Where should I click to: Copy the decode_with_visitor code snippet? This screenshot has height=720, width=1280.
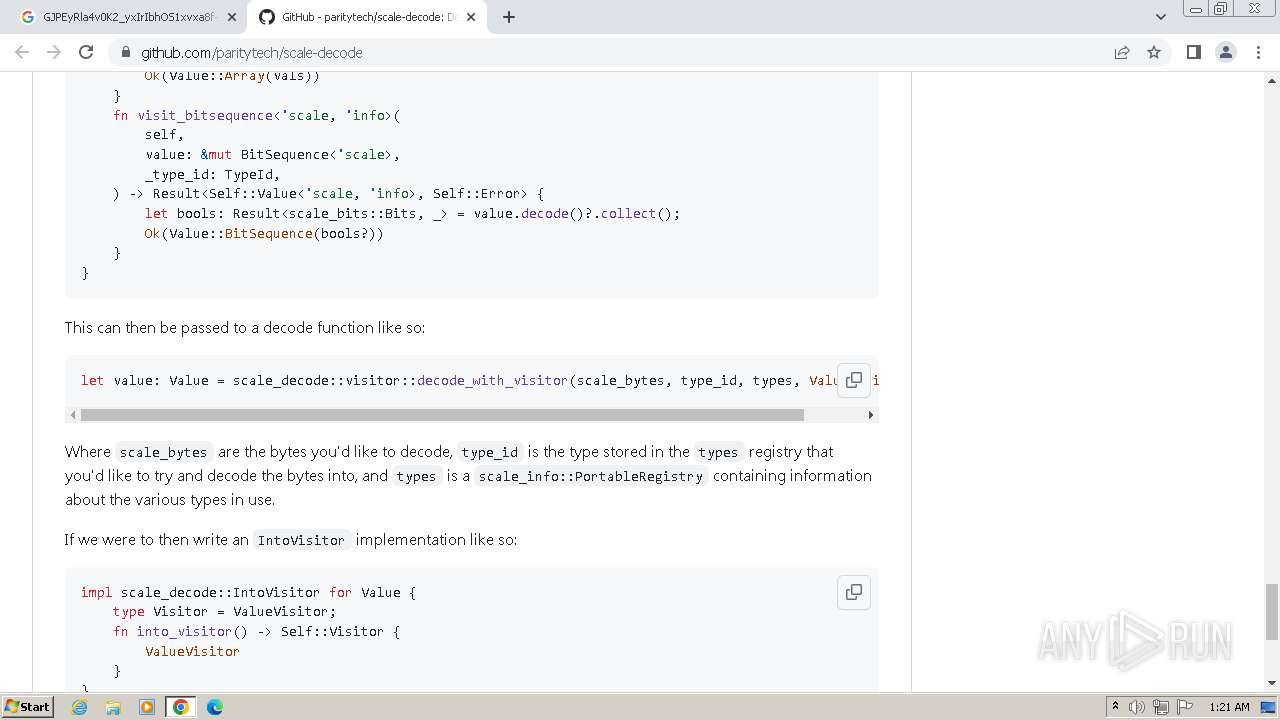point(854,380)
